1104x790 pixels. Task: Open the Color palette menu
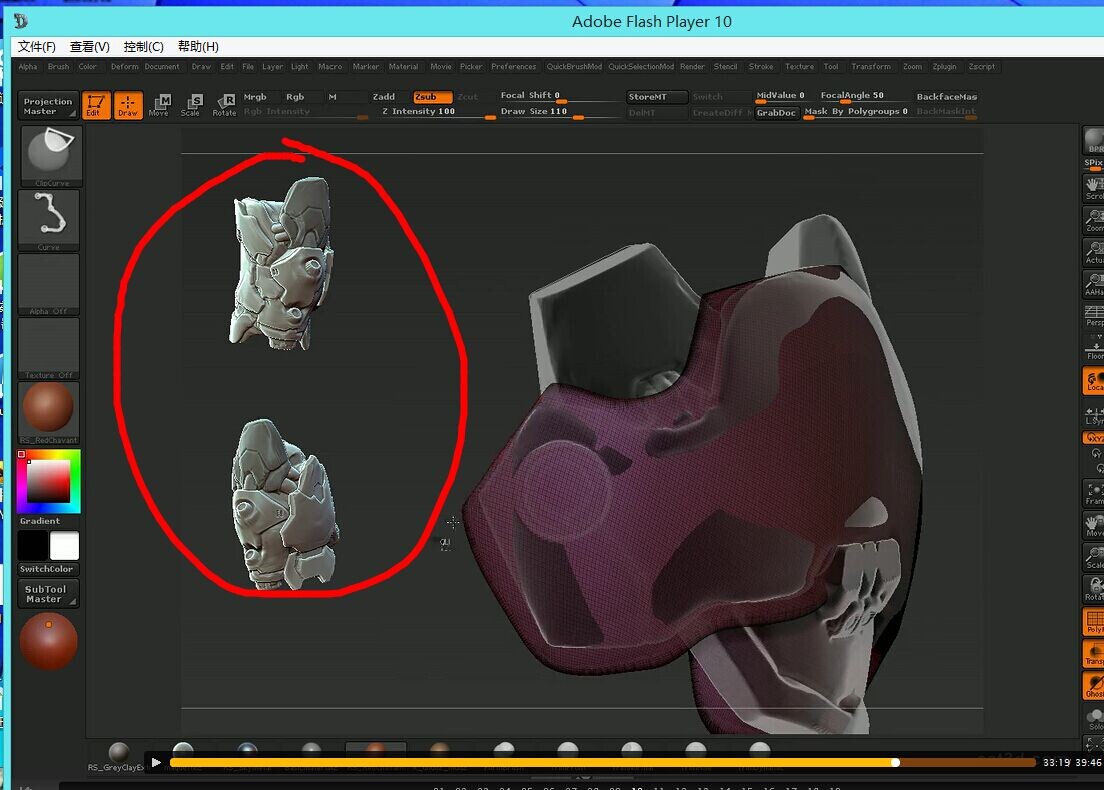87,67
